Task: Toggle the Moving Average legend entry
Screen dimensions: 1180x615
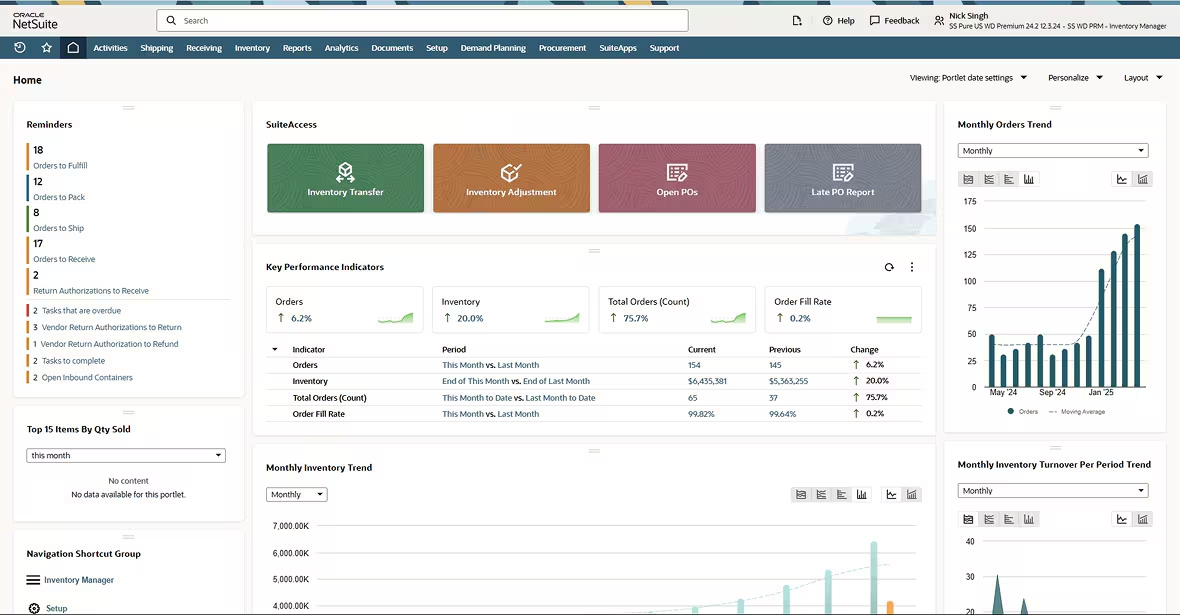Action: (x=1085, y=410)
